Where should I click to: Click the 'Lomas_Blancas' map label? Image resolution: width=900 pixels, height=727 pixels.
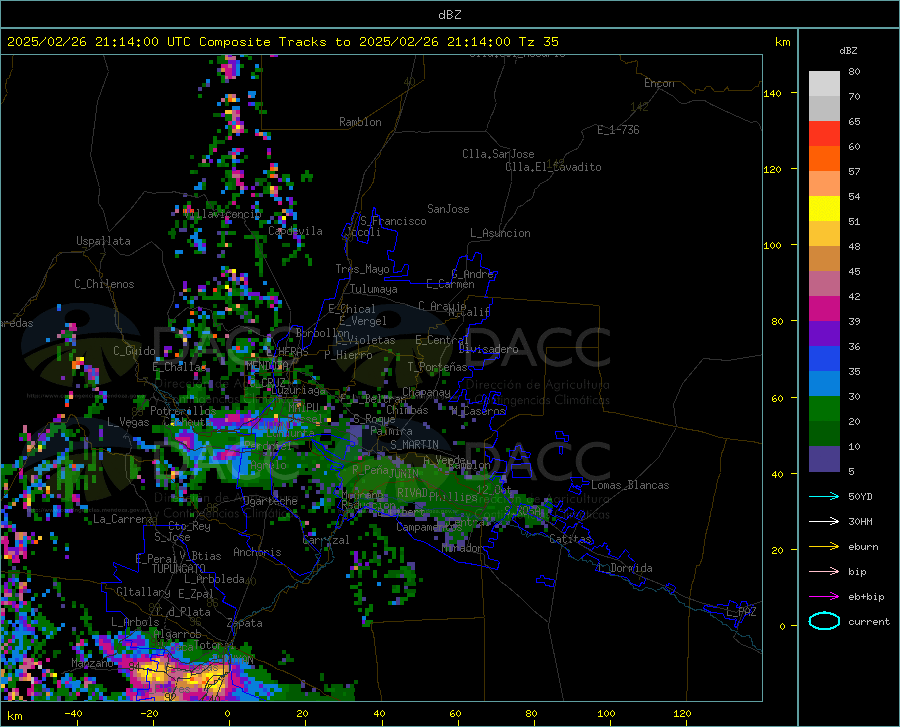[x=630, y=485]
